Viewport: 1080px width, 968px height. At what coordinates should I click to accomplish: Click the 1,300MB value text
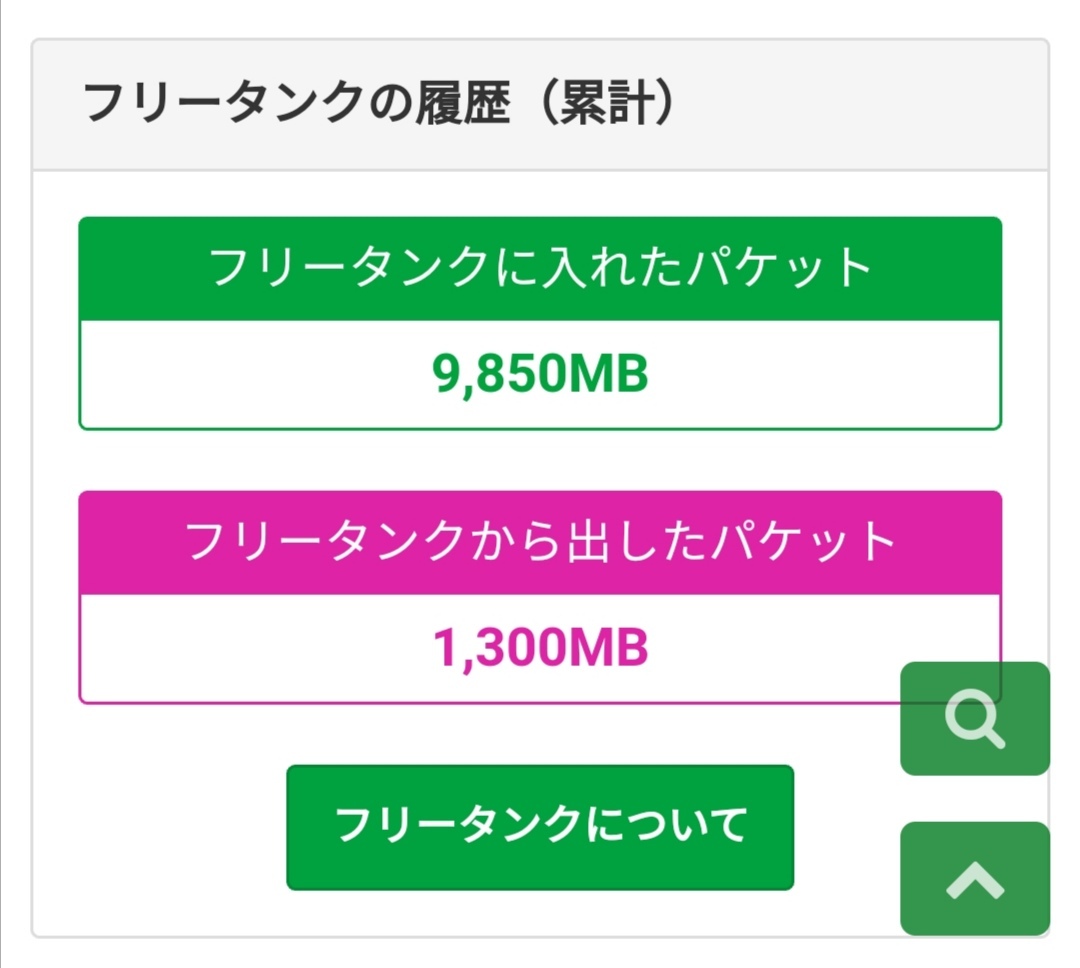coord(540,649)
